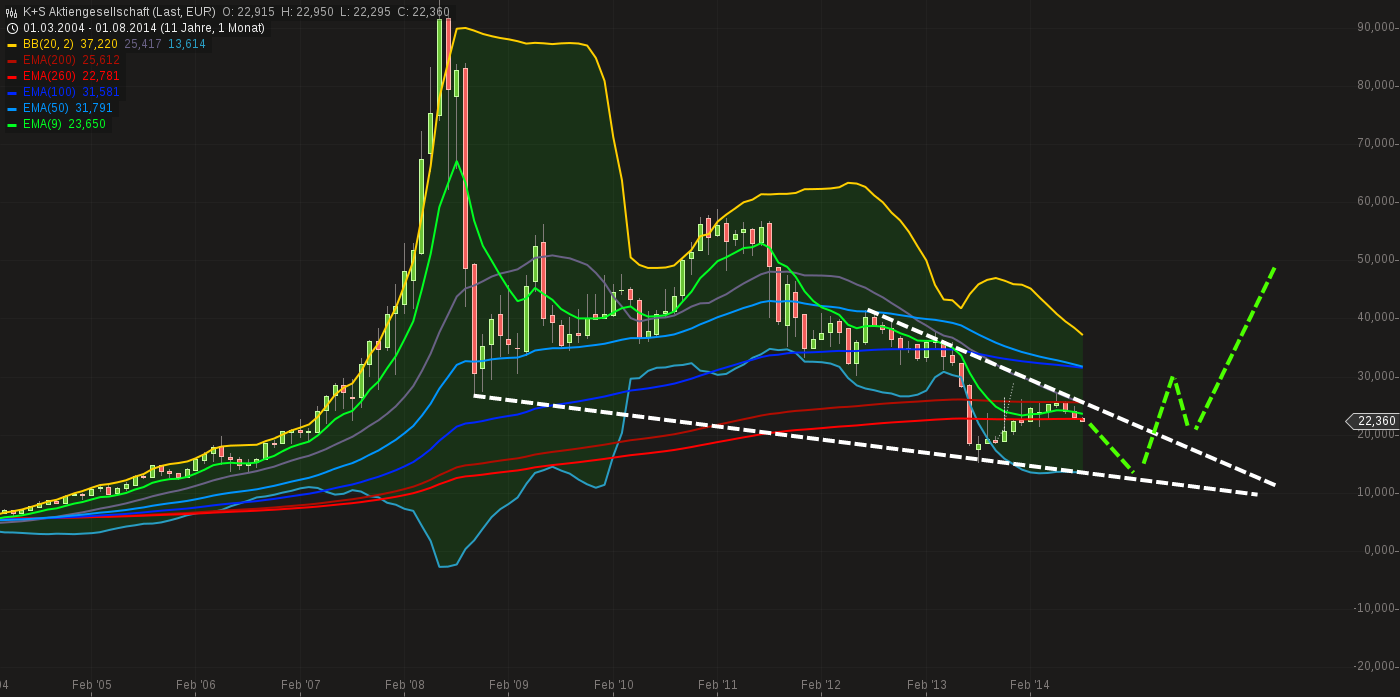This screenshot has width=1400, height=697.
Task: Click the Feb '07 time axis label
Action: coord(301,685)
